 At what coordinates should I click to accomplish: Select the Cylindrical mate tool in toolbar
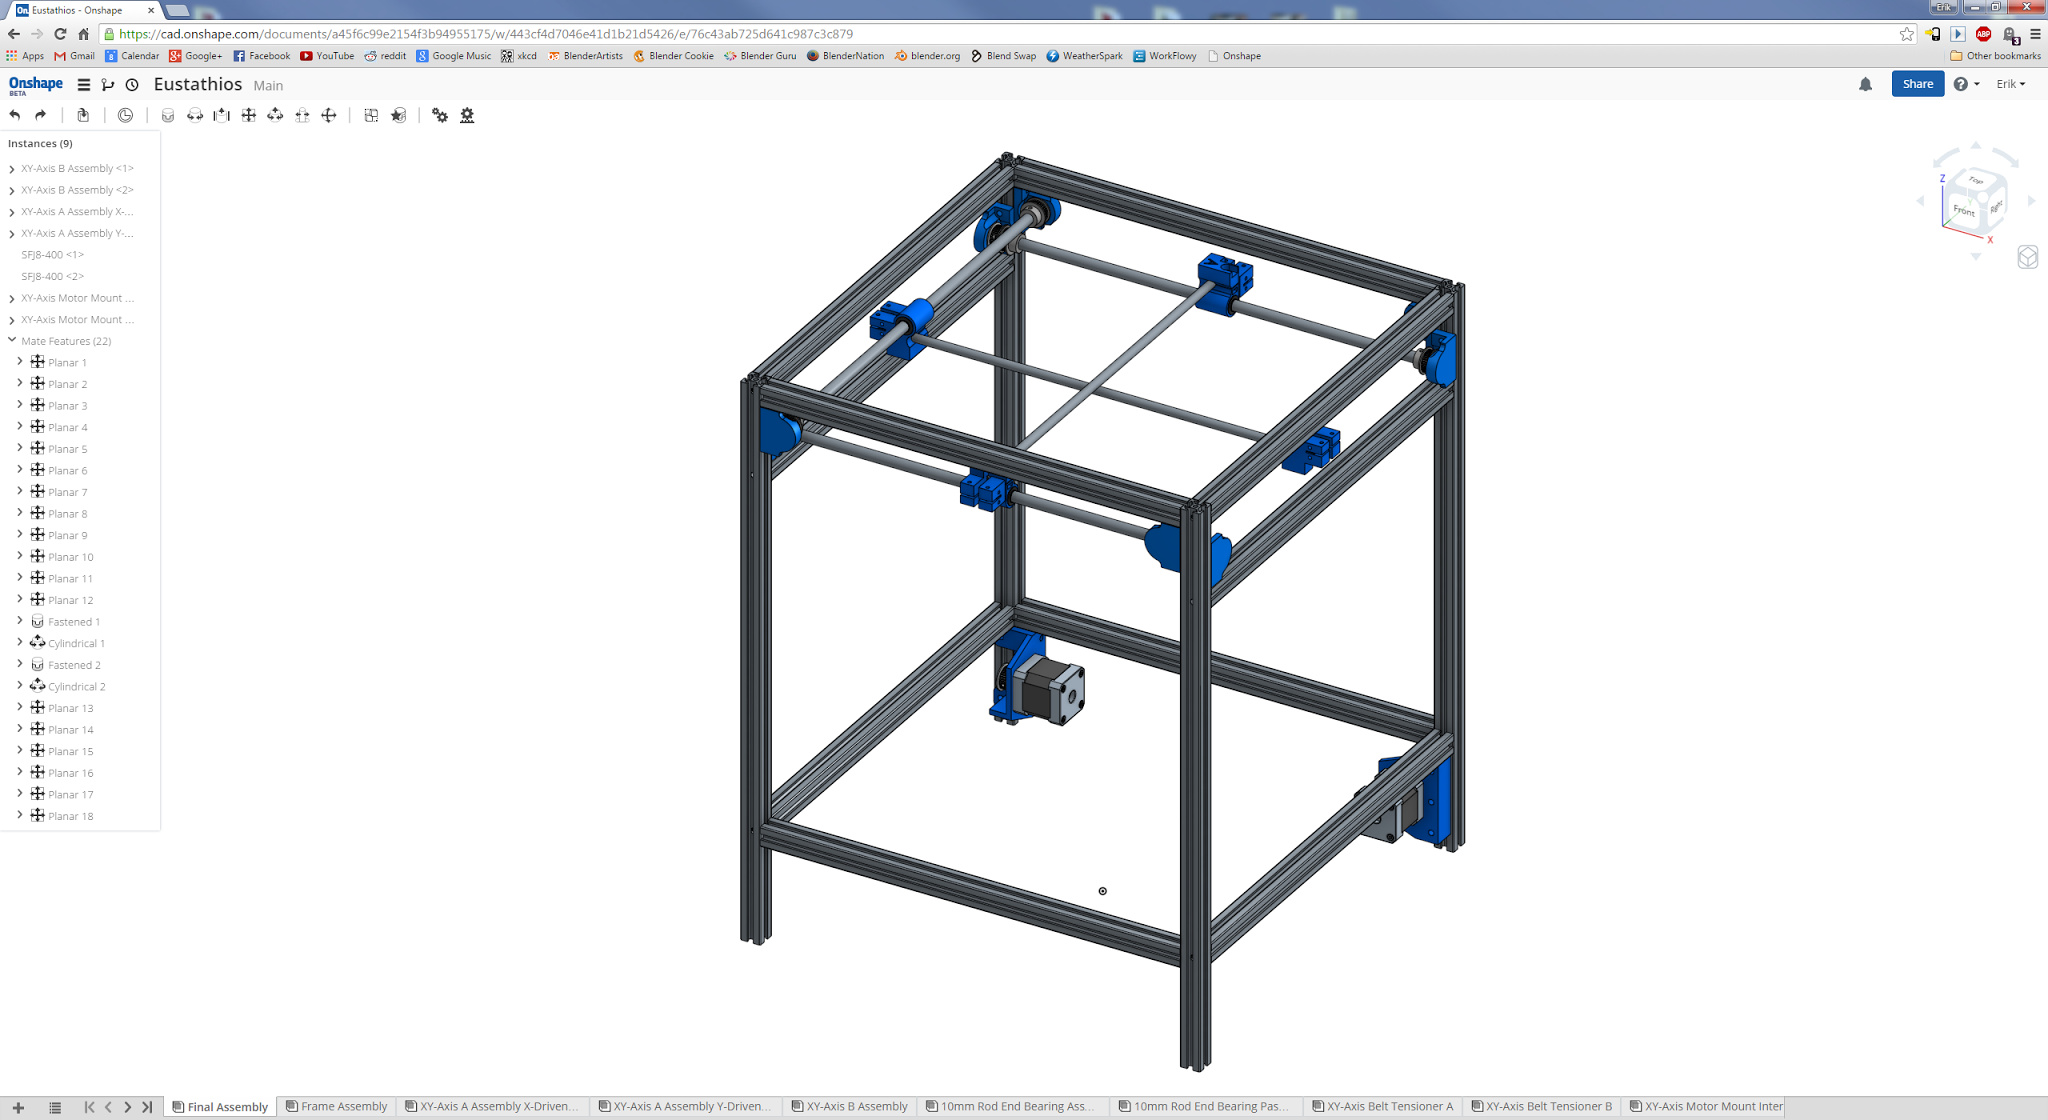click(x=275, y=115)
